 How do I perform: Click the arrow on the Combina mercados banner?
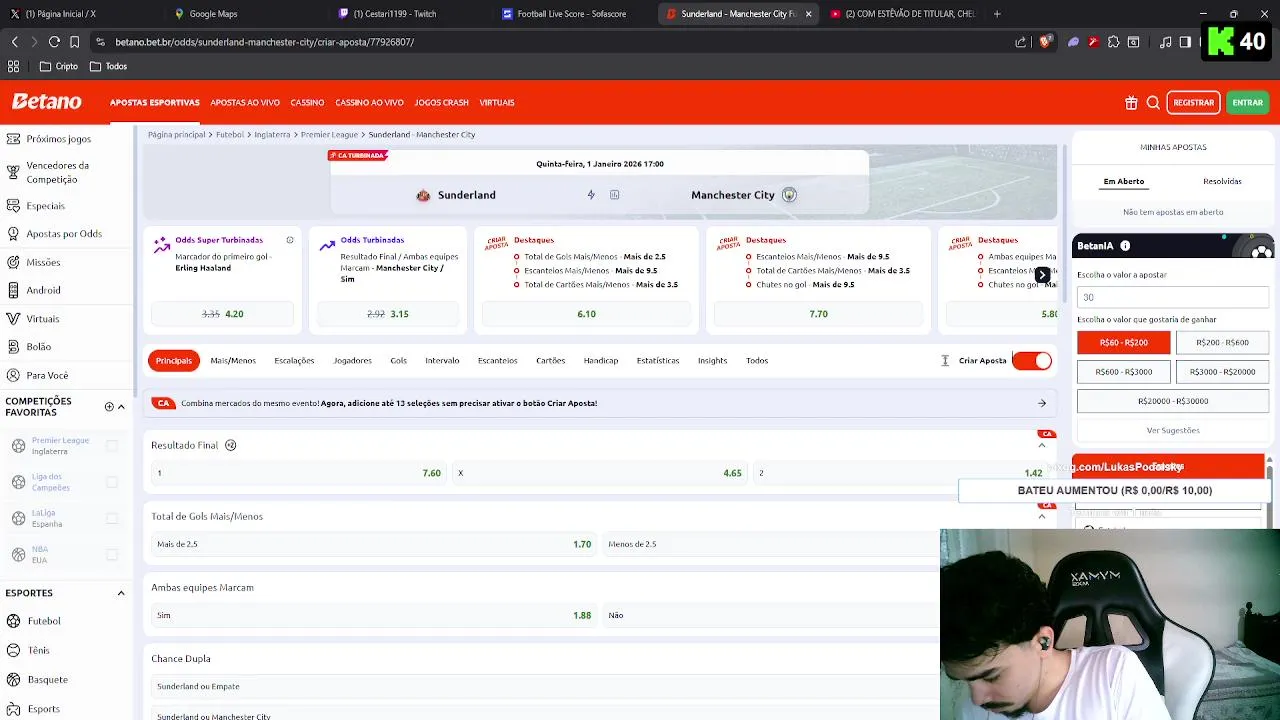(1042, 403)
